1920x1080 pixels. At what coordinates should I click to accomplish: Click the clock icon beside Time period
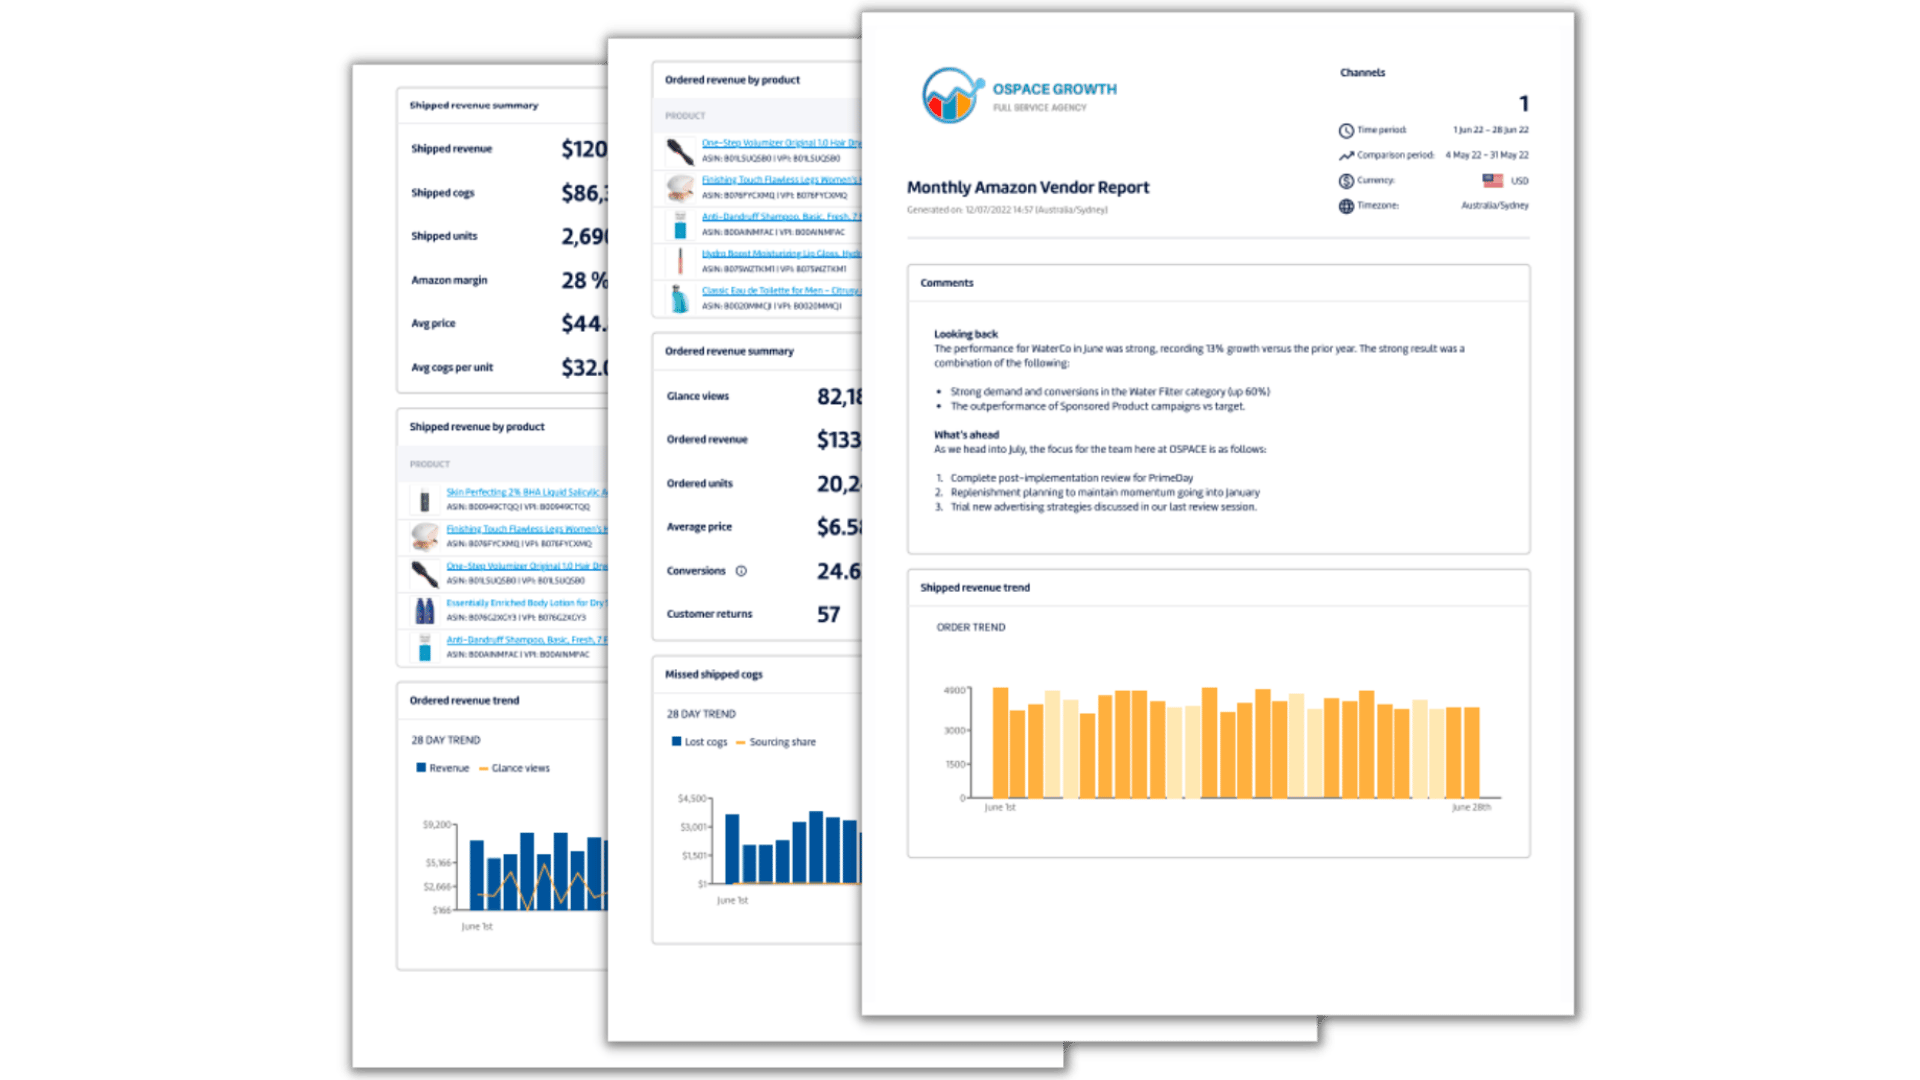[x=1345, y=129]
